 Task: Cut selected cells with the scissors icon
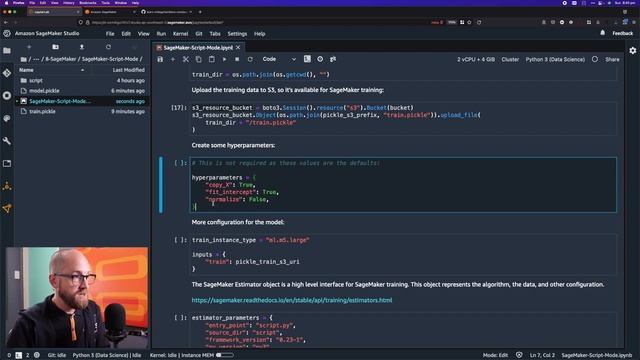pyautogui.click(x=186, y=59)
